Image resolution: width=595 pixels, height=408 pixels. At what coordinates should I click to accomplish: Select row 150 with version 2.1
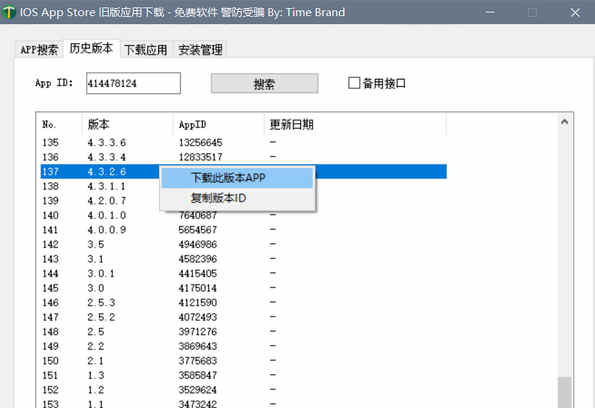[x=243, y=361]
